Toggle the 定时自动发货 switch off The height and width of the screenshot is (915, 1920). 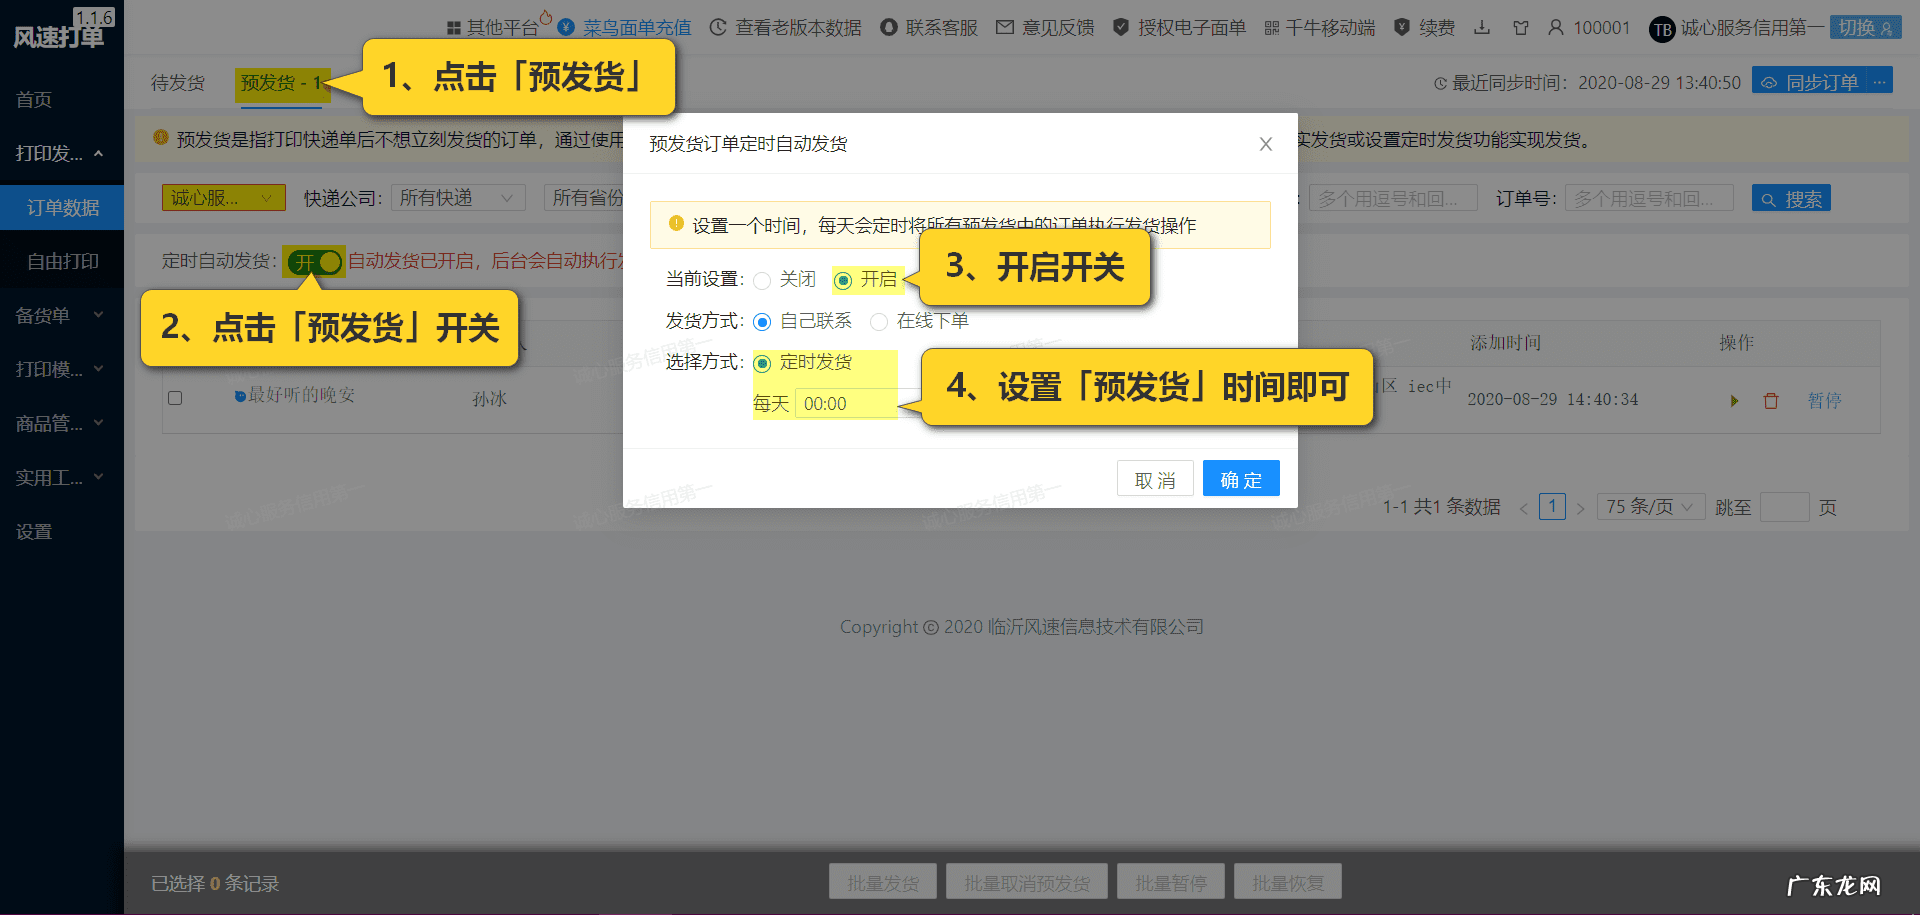[313, 262]
